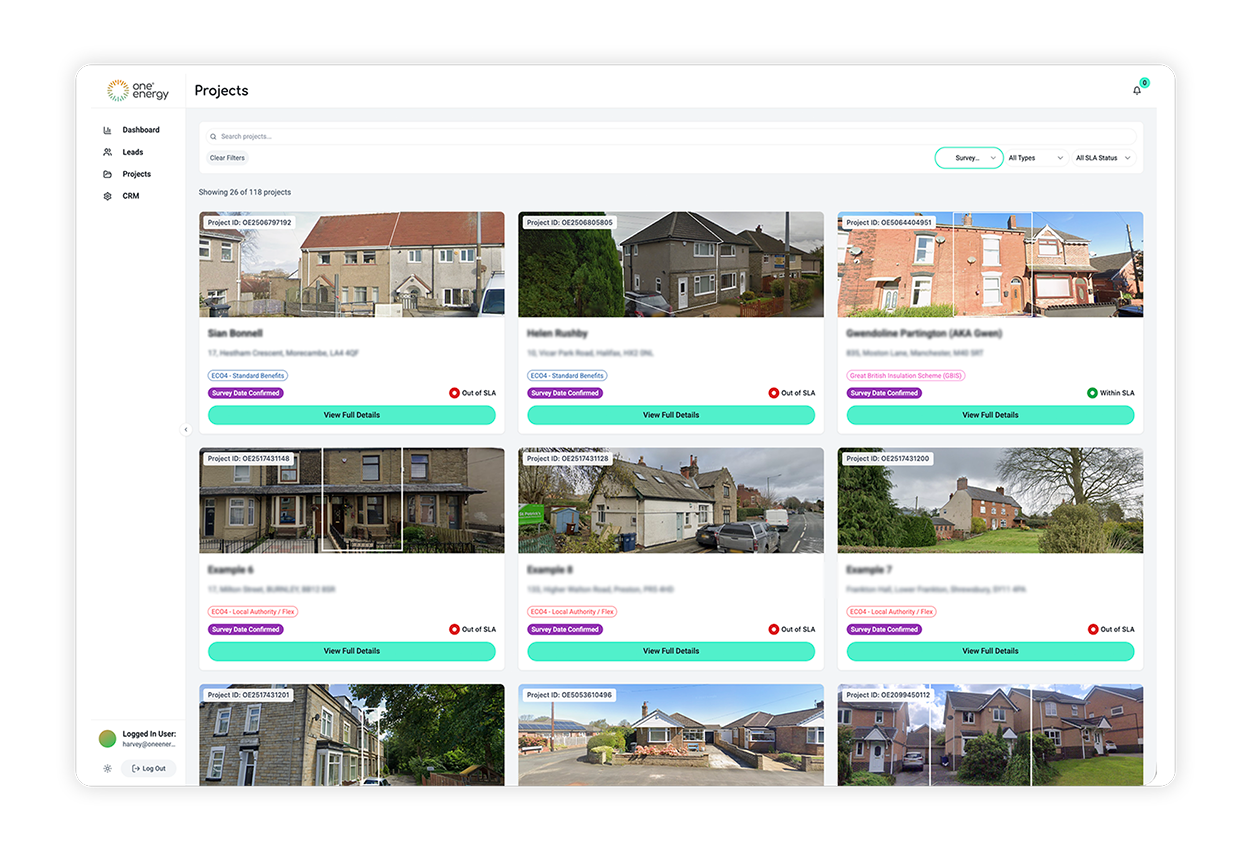Go to Leads in the sidebar
The width and height of the screenshot is (1250, 851).
133,152
